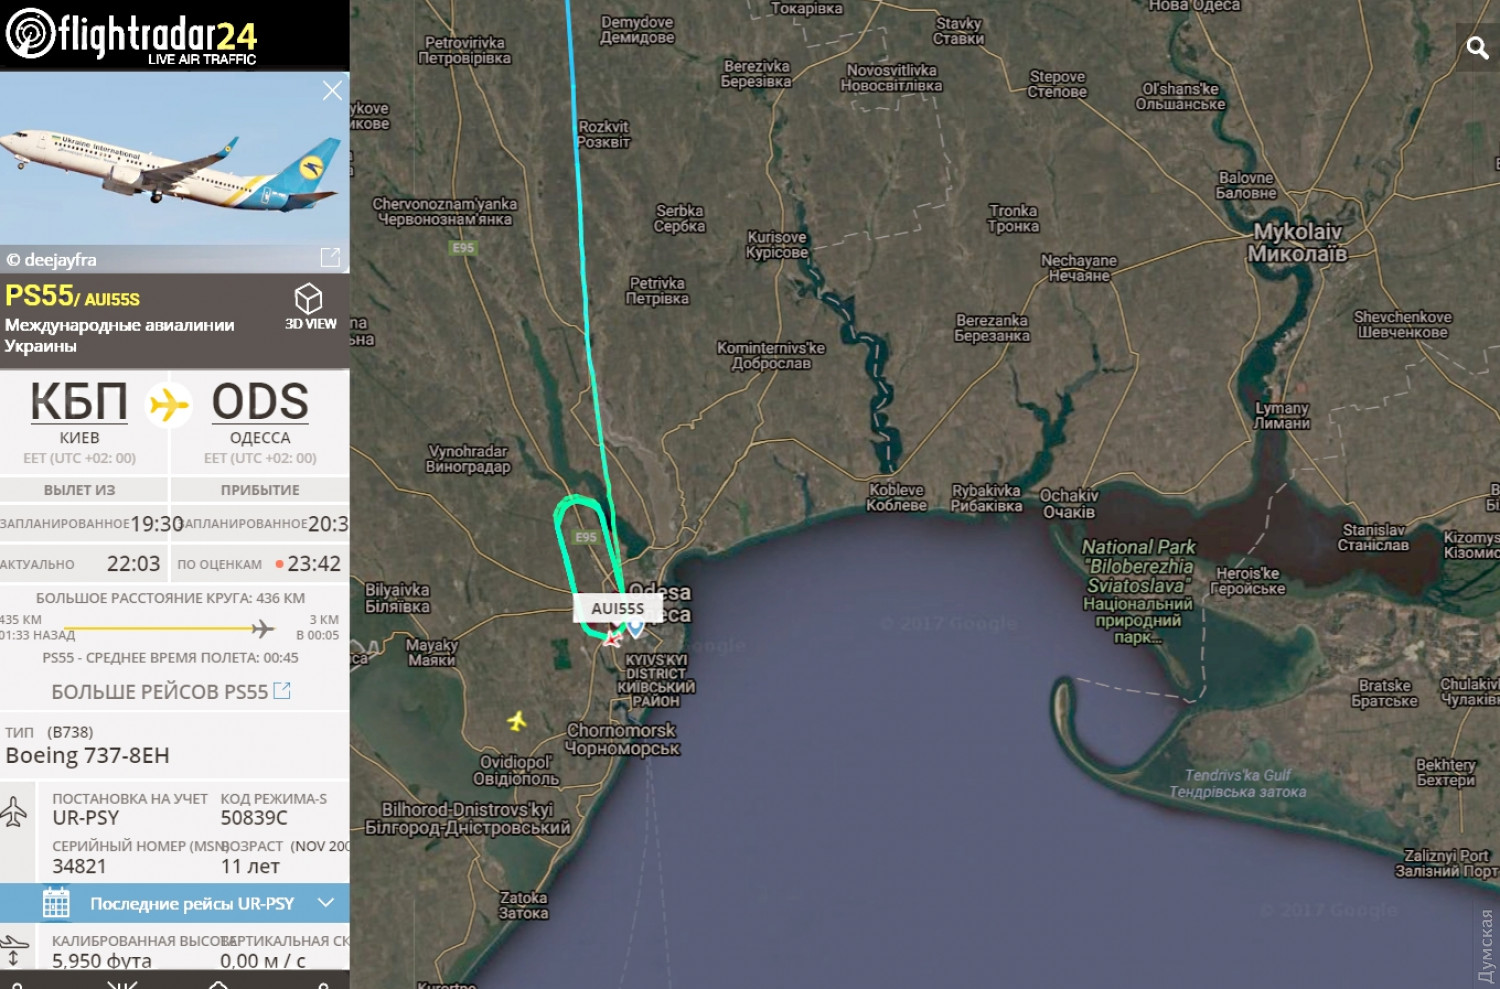This screenshot has width=1500, height=989.
Task: Click the Flightradar24 logo
Action: (x=131, y=36)
